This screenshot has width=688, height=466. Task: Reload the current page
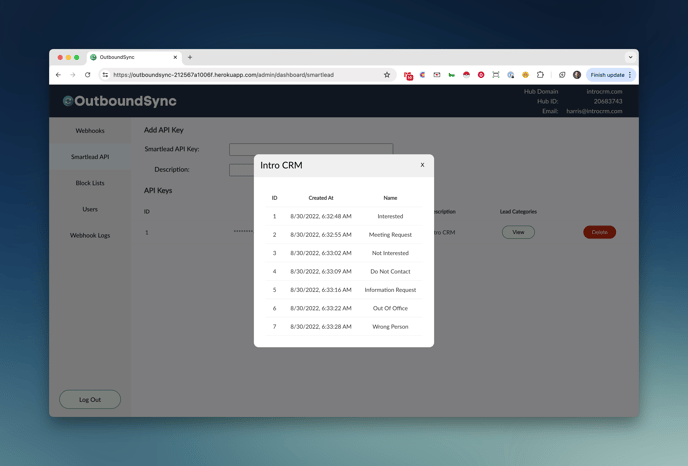[x=88, y=75]
